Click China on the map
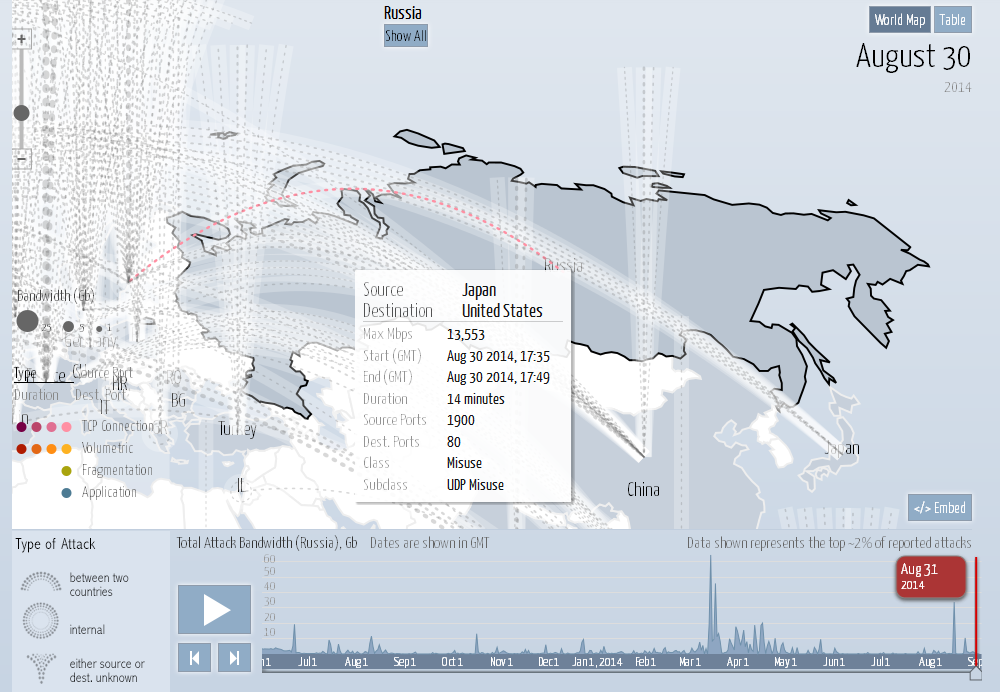This screenshot has width=1000, height=692. pyautogui.click(x=643, y=490)
